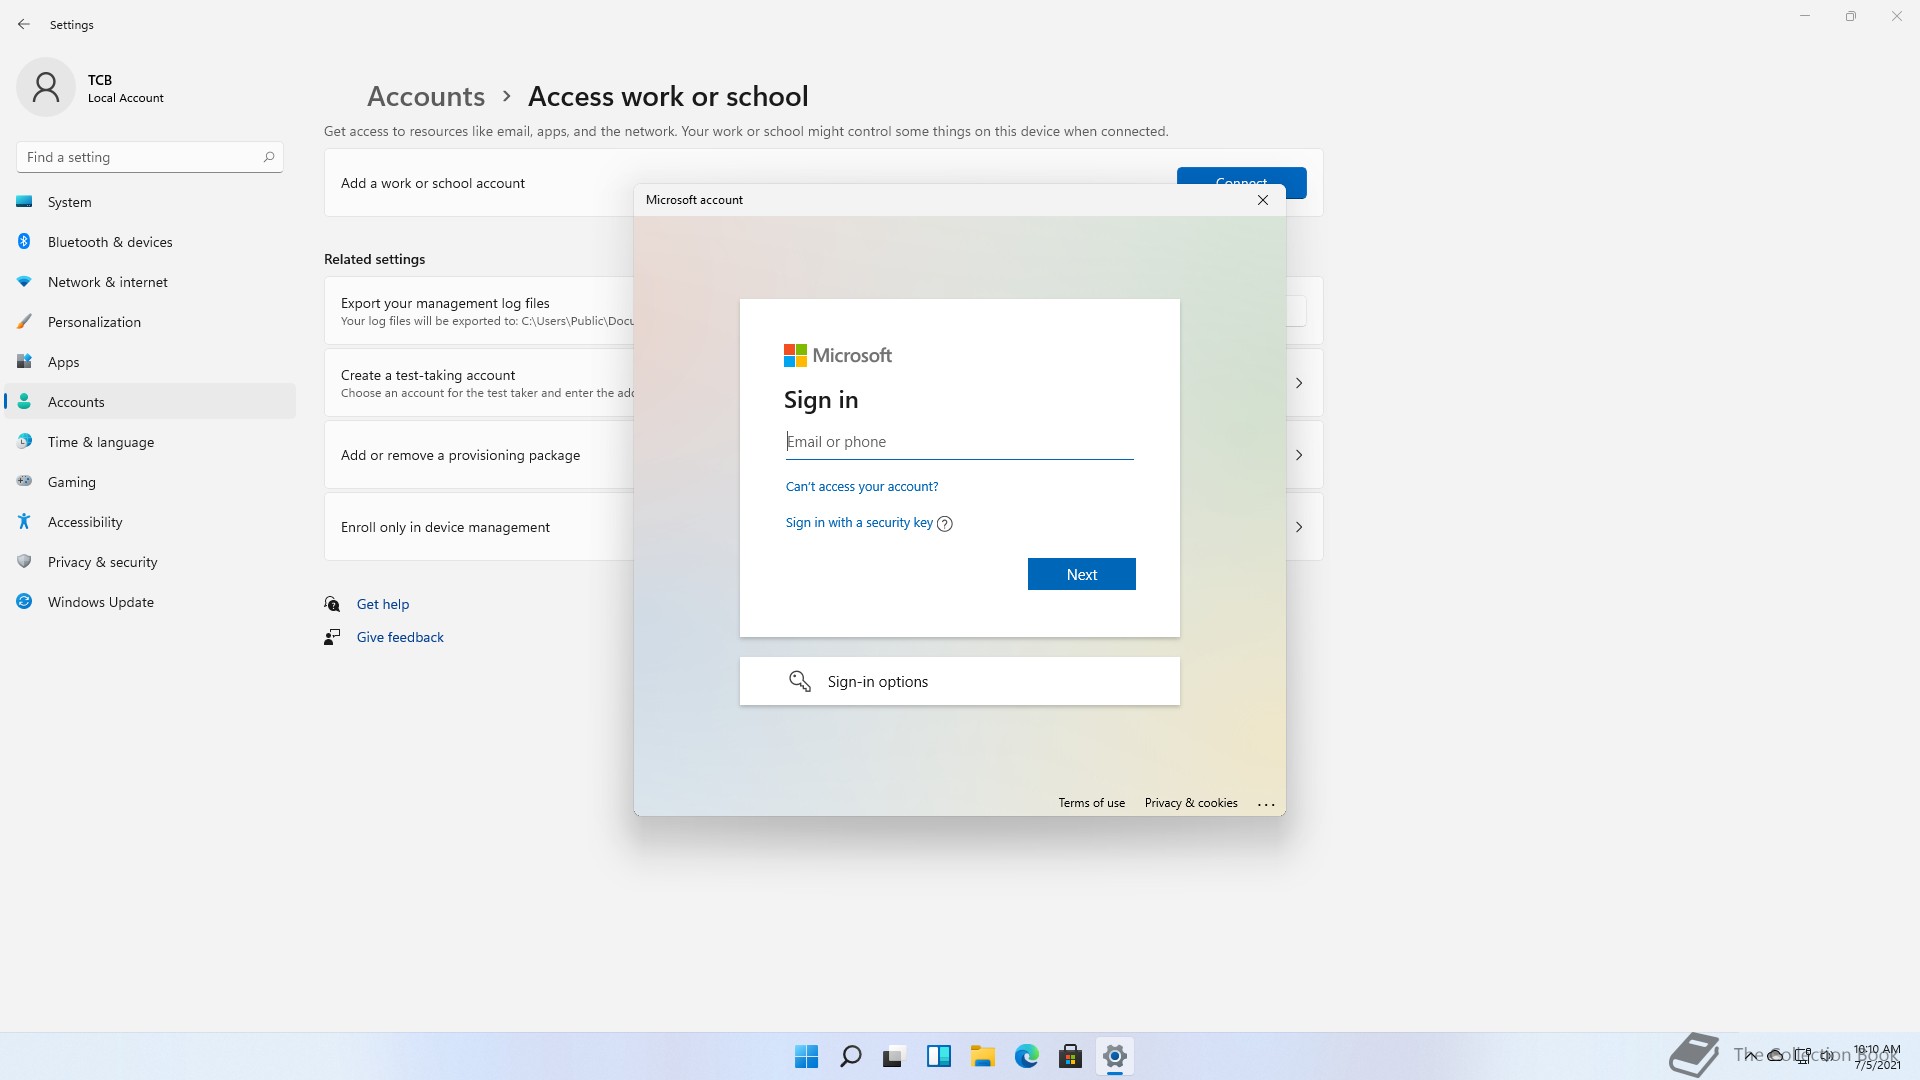Click the Accessibility figure icon
Viewport: 1920px width, 1080px height.
24,521
